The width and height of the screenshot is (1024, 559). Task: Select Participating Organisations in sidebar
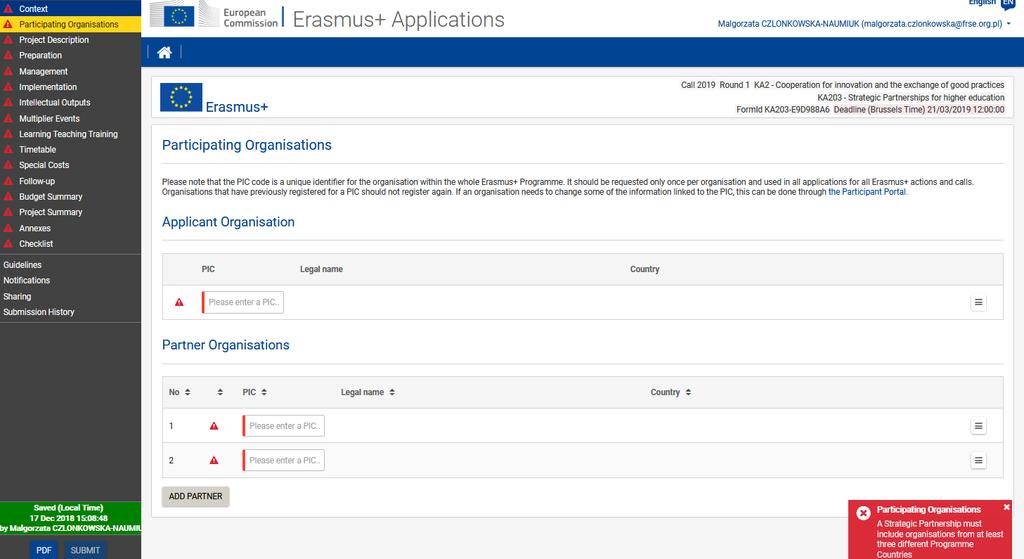pyautogui.click(x=69, y=24)
